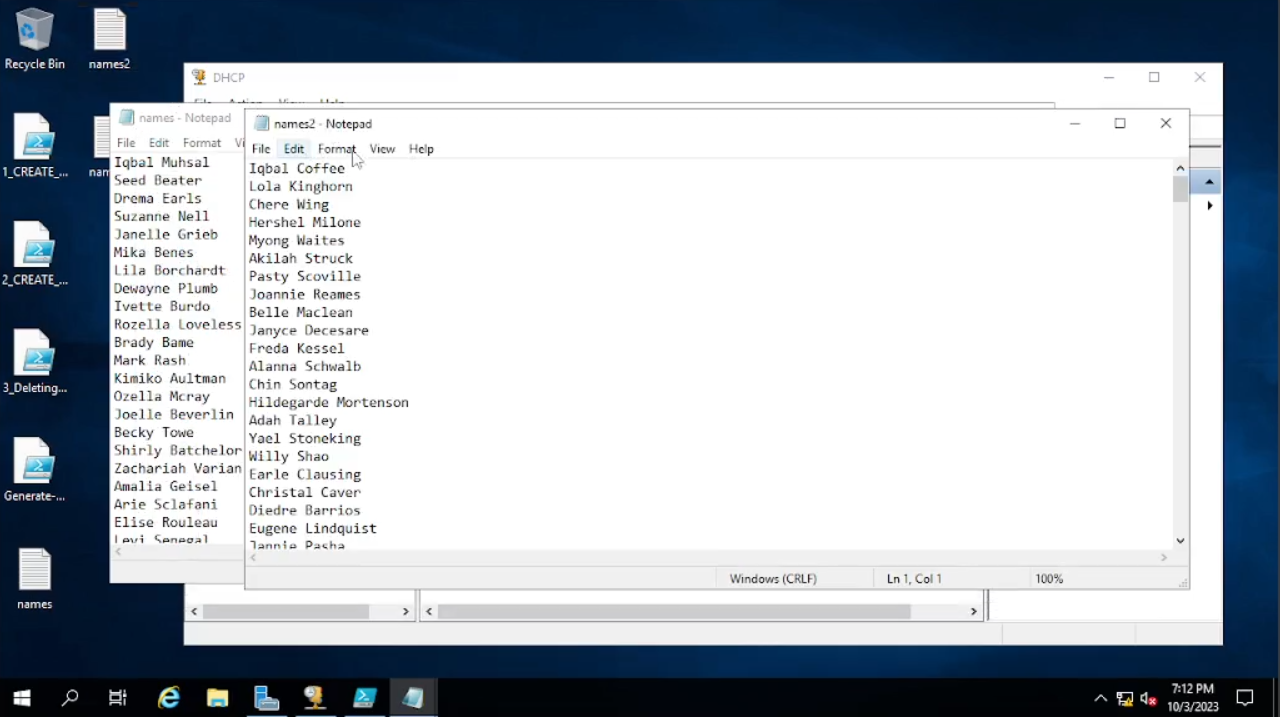Screen dimensions: 1280x717
Task: Switch to Server Manager in the taskbar
Action: tap(266, 697)
